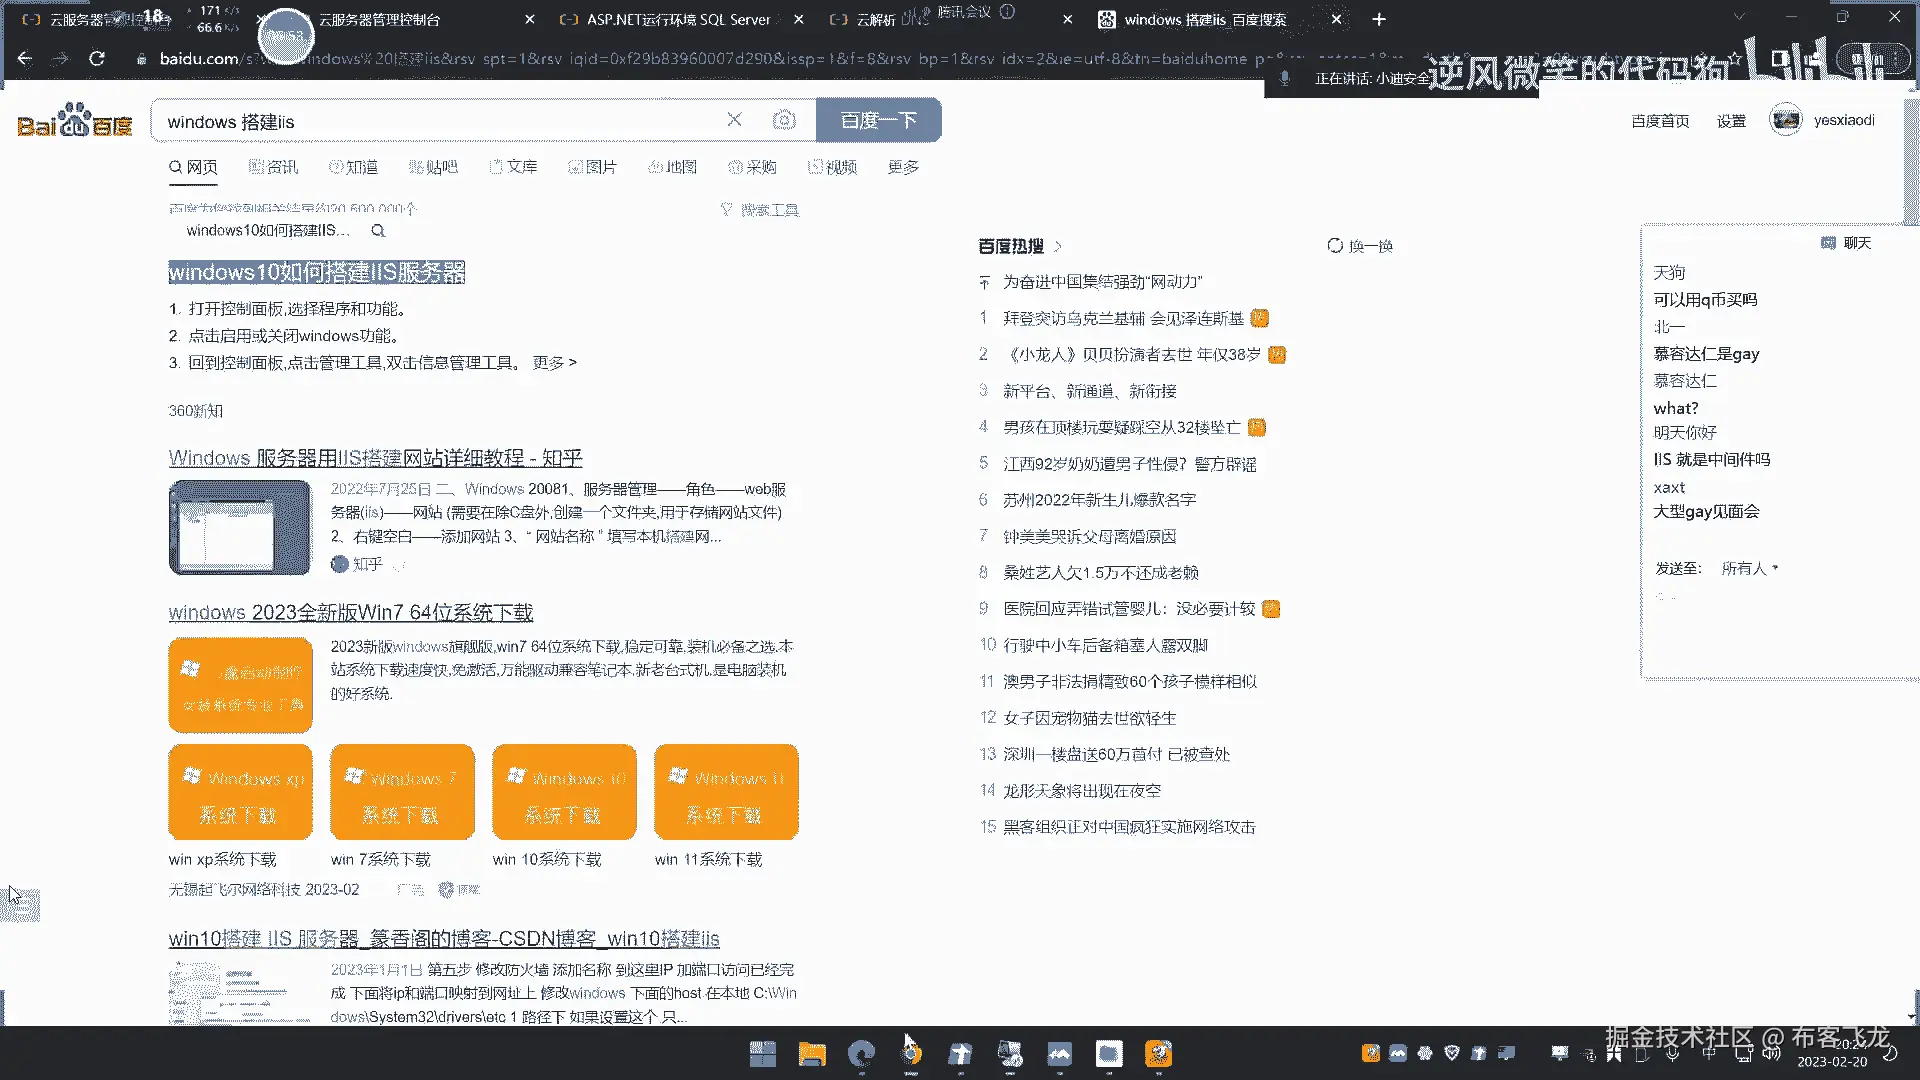The image size is (1920, 1080).
Task: Click the camera image search icon
Action: coord(784,120)
